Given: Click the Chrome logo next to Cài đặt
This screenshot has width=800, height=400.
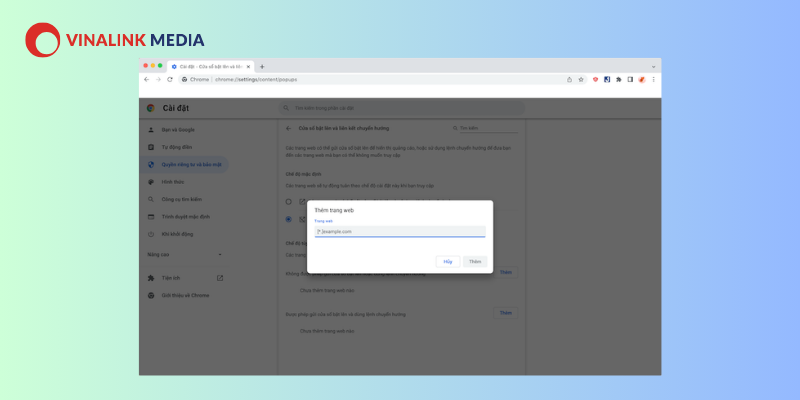Looking at the screenshot, I should click(151, 108).
